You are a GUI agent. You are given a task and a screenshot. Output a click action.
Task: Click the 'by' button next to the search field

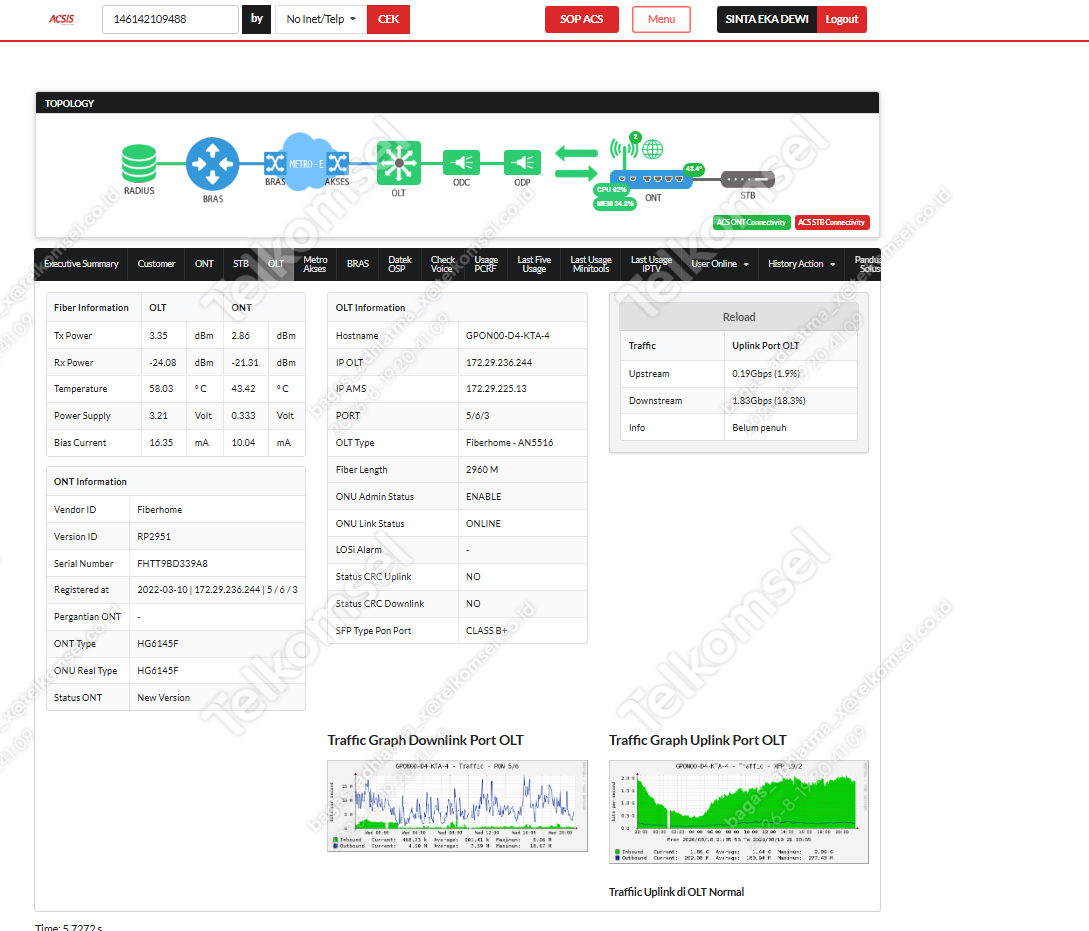[256, 19]
